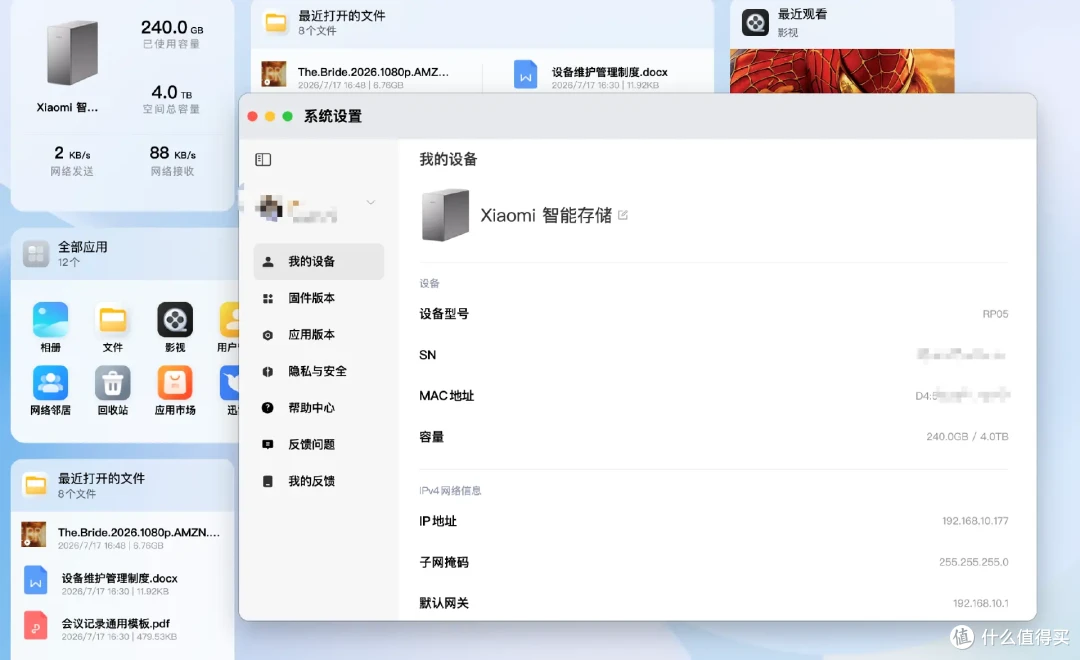The width and height of the screenshot is (1080, 660).
Task: Open 我的反馈 in sidebar
Action: 318,481
